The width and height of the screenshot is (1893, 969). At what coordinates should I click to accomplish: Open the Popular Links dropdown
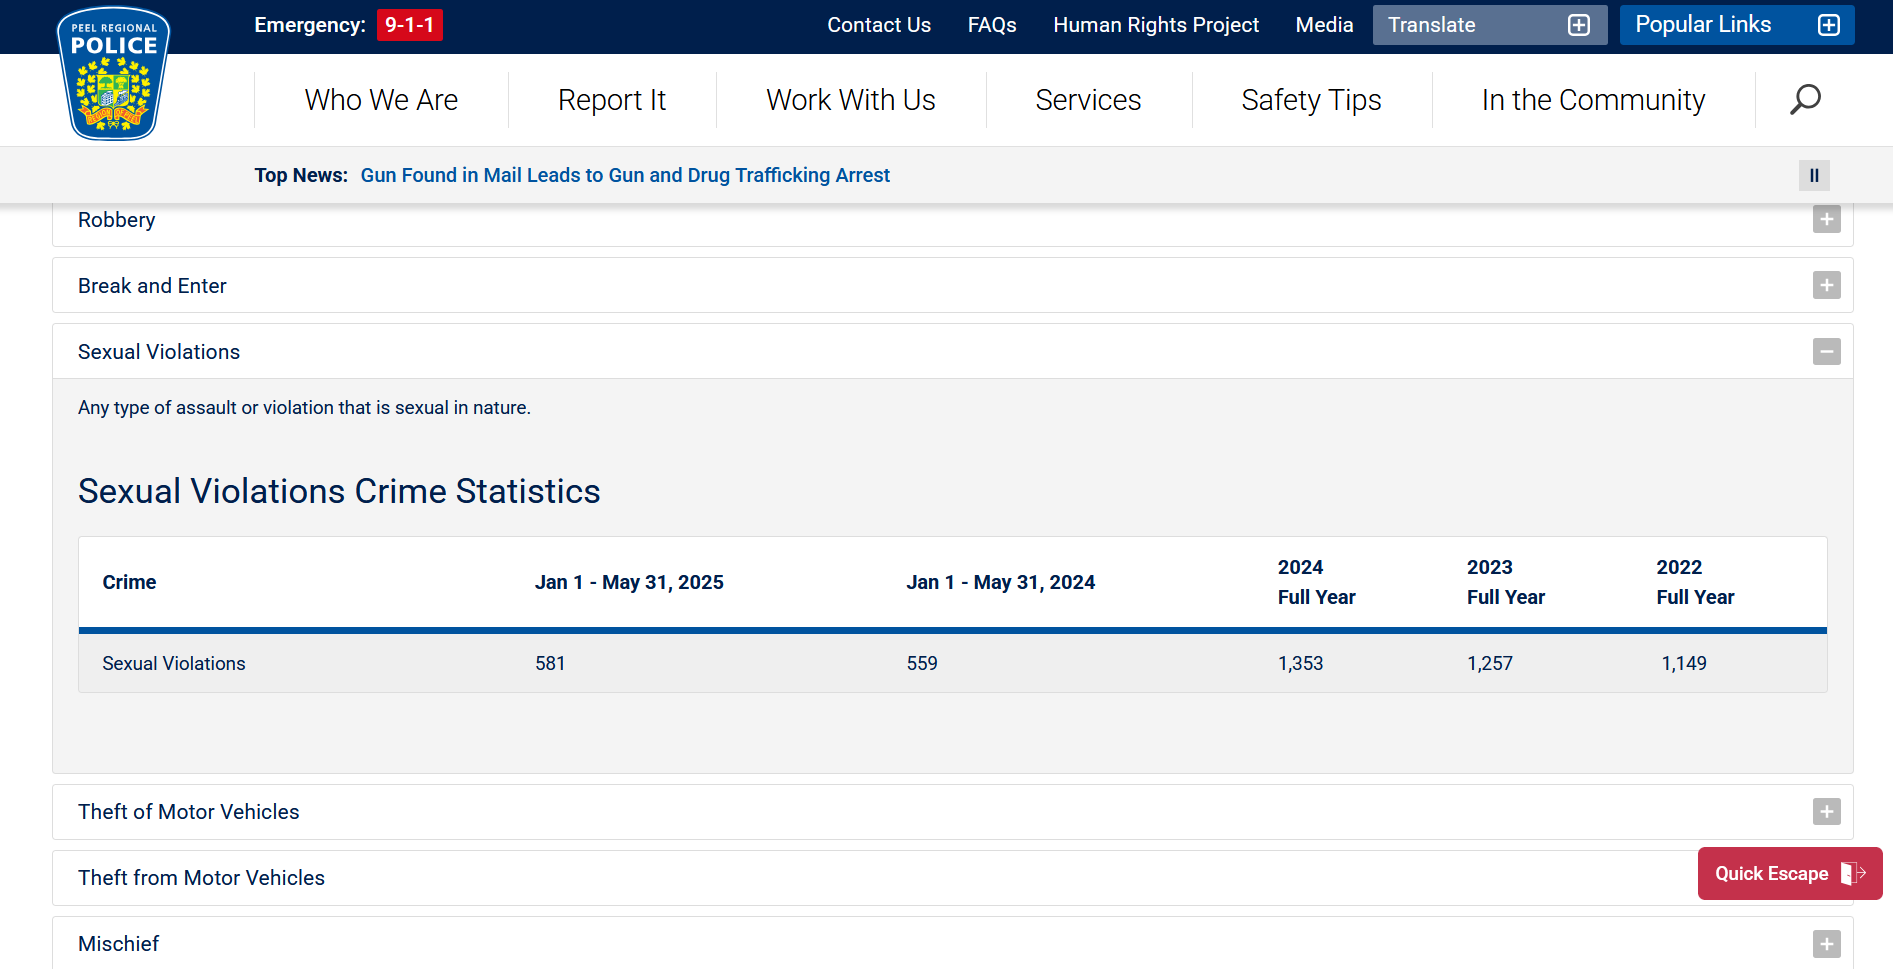[1737, 25]
